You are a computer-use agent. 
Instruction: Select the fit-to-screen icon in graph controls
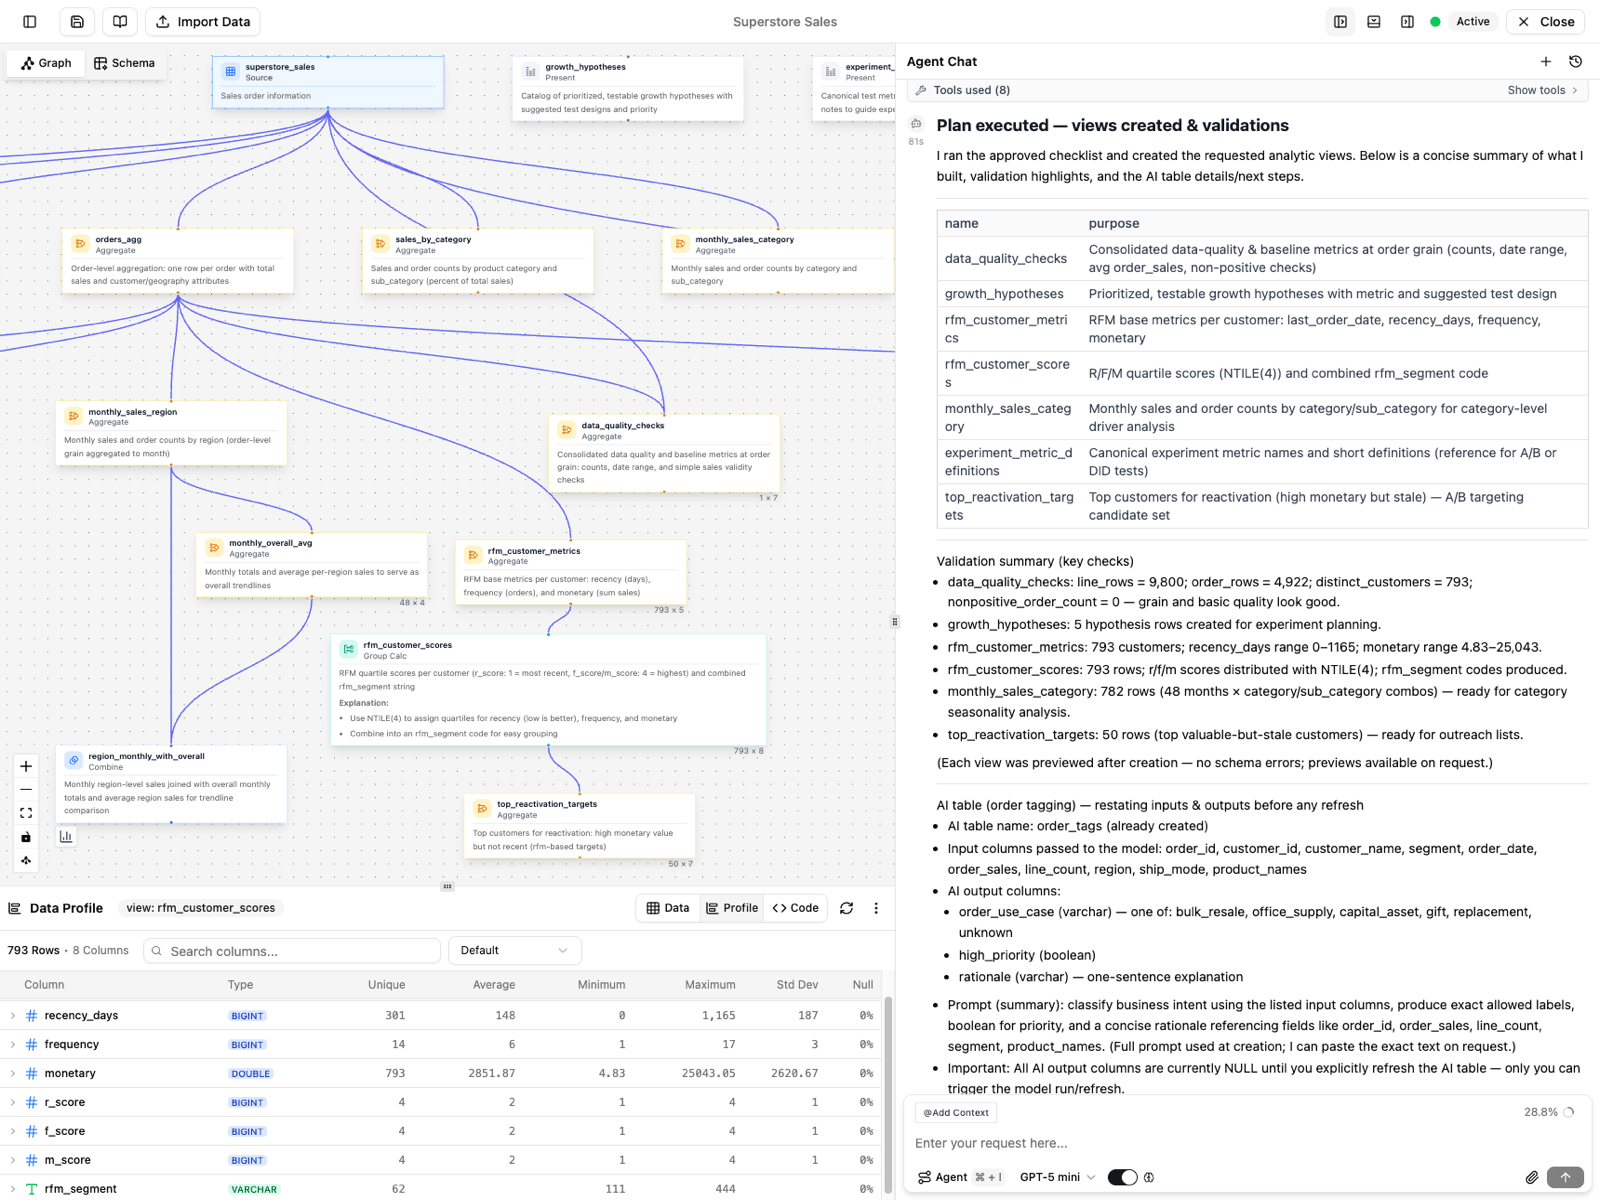click(x=26, y=813)
